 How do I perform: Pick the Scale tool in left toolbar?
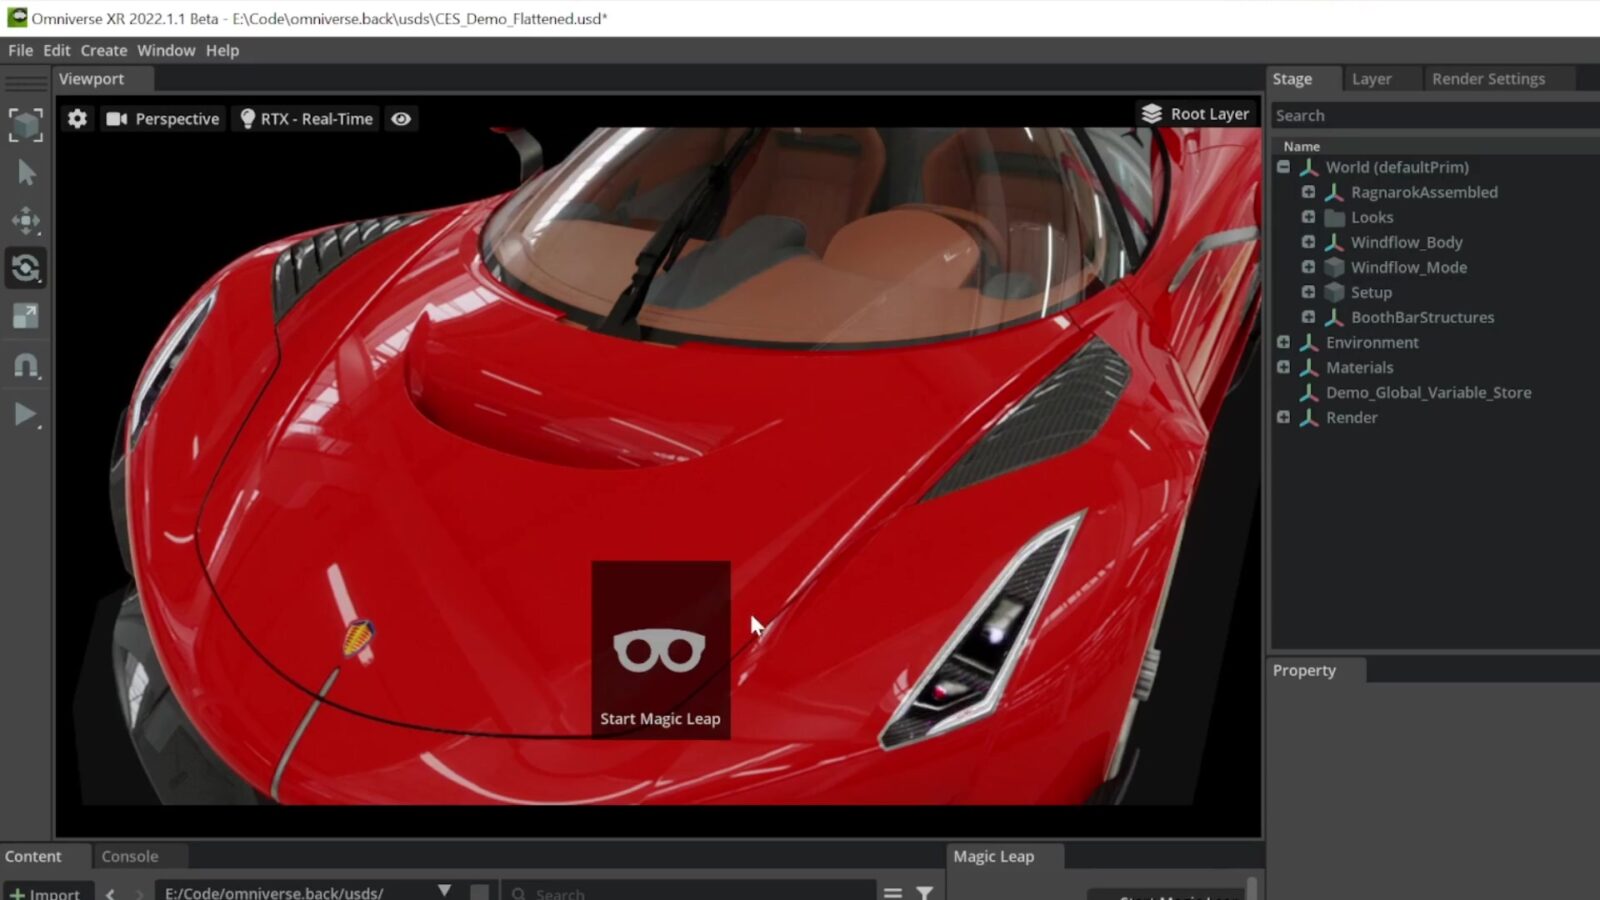pos(26,317)
